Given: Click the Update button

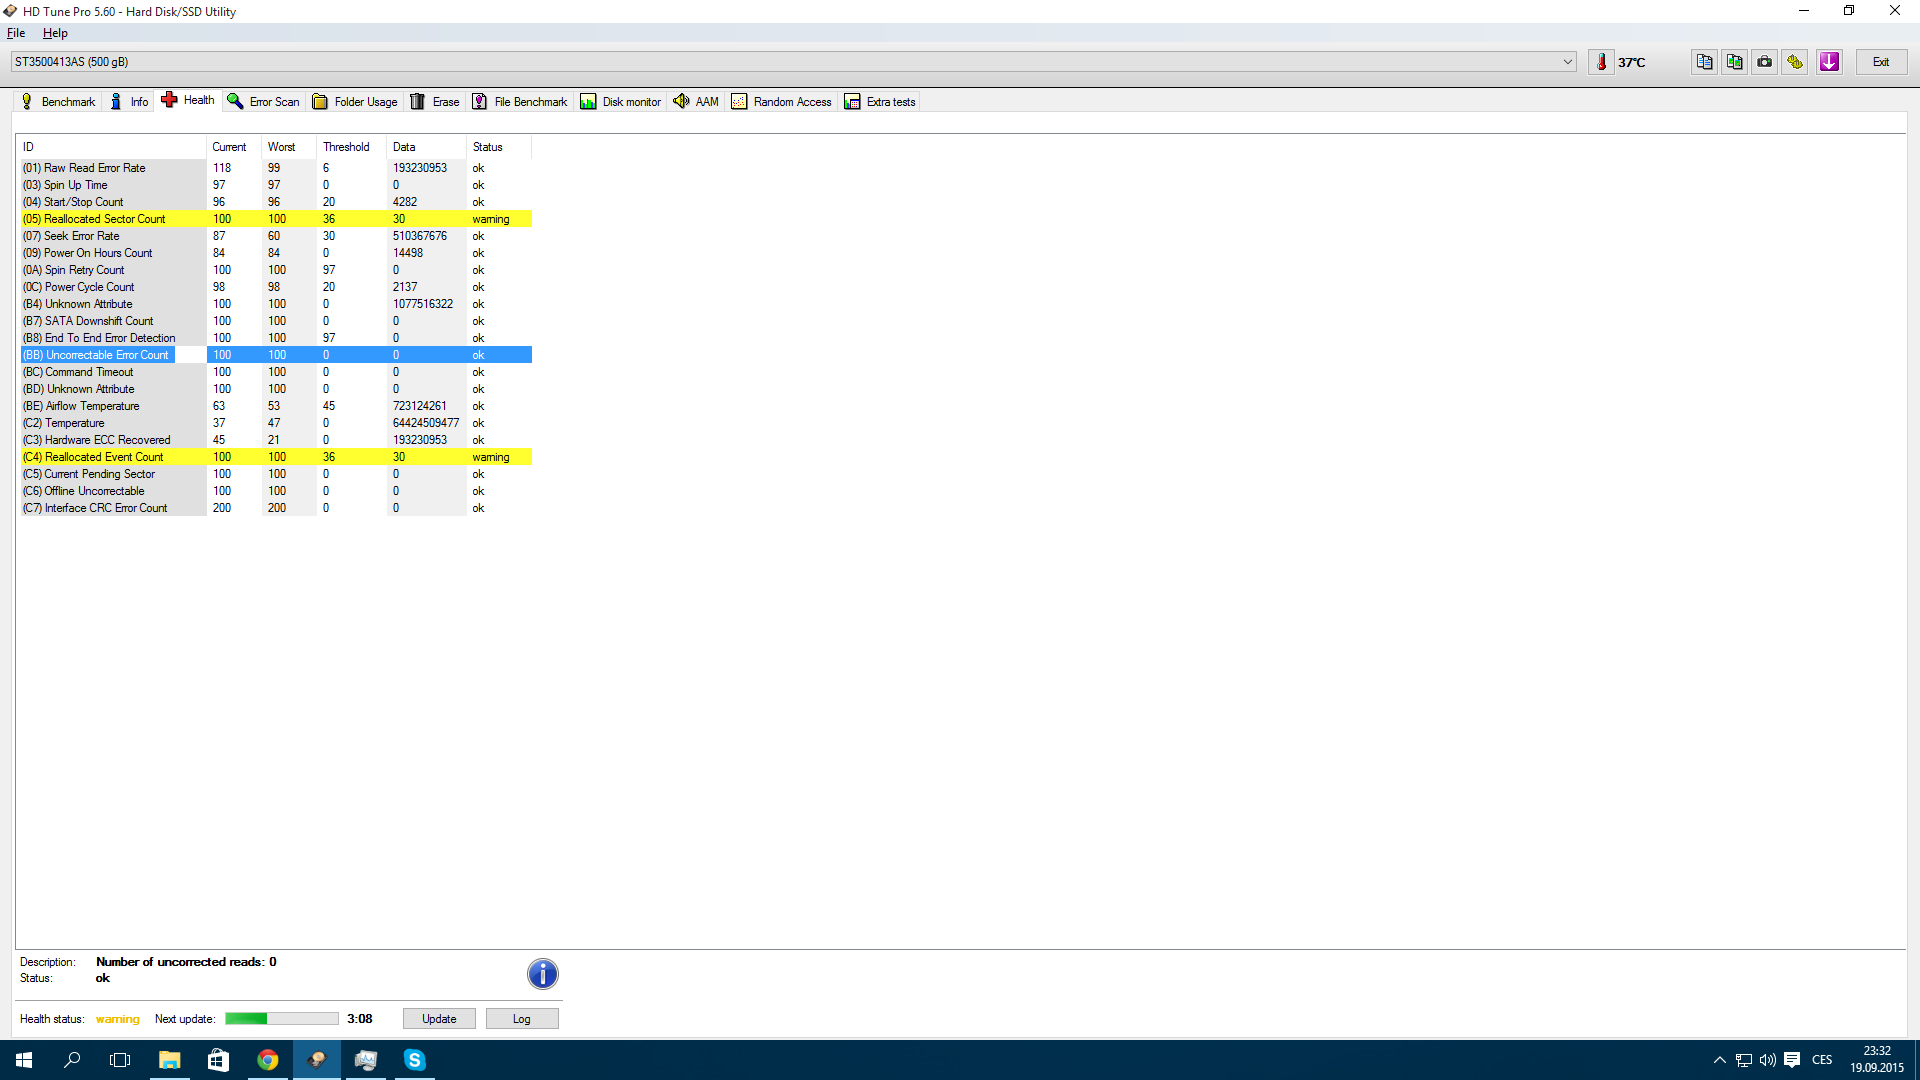Looking at the screenshot, I should [x=439, y=1019].
